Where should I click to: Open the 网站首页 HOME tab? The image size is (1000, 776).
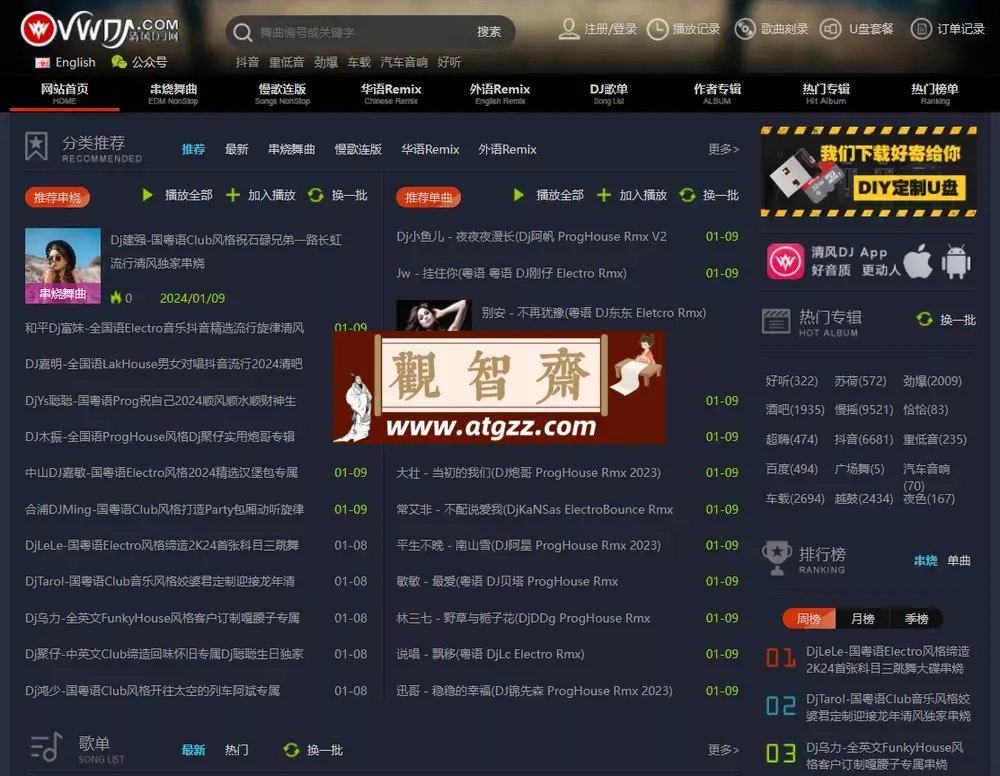pos(64,94)
